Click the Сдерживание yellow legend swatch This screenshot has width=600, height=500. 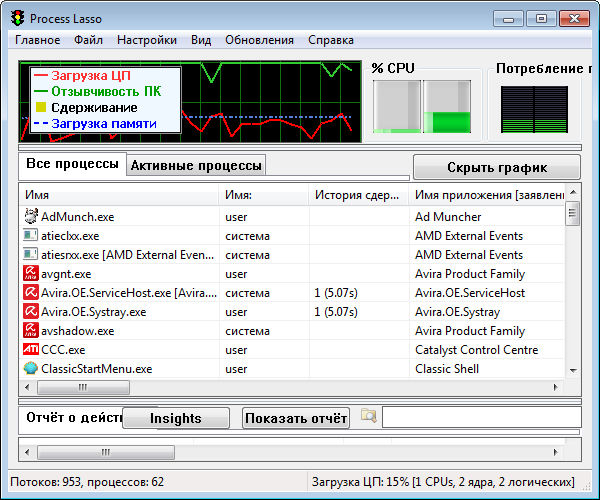41,107
